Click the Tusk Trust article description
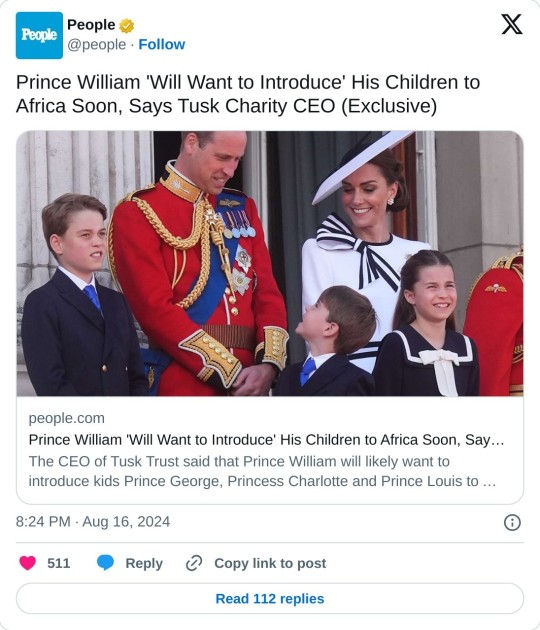 click(x=262, y=471)
